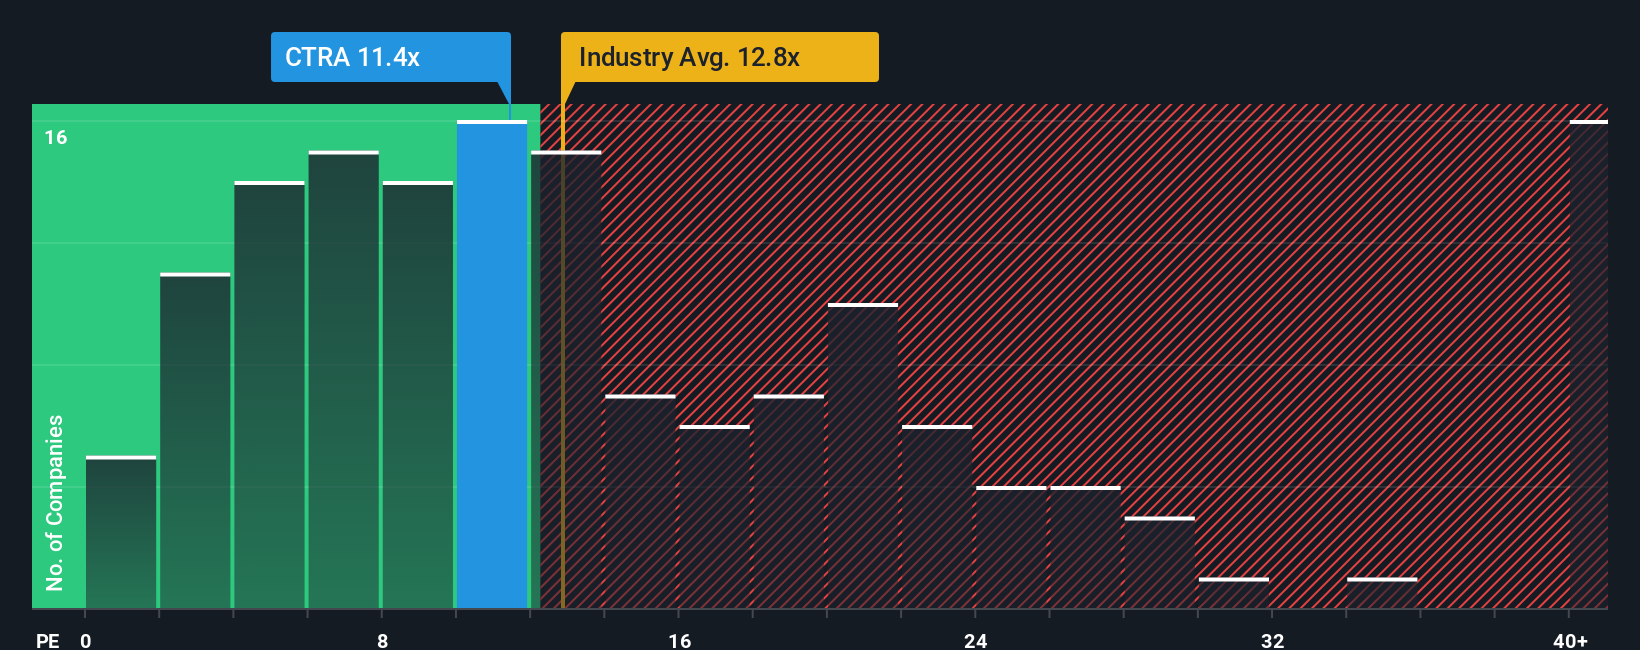The height and width of the screenshot is (650, 1640).
Task: Click the x-axis label 24
Action: point(976,640)
